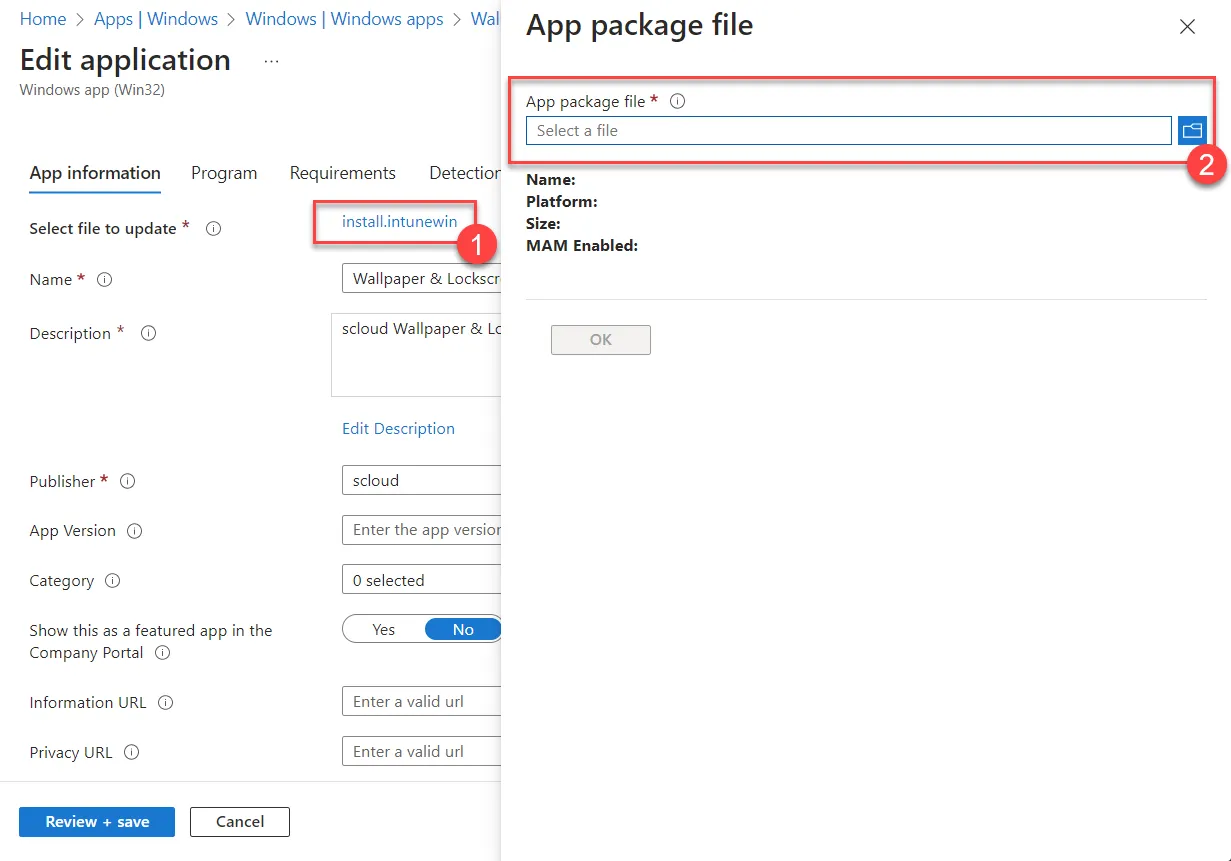Click info icon beside Name label

click(x=104, y=279)
